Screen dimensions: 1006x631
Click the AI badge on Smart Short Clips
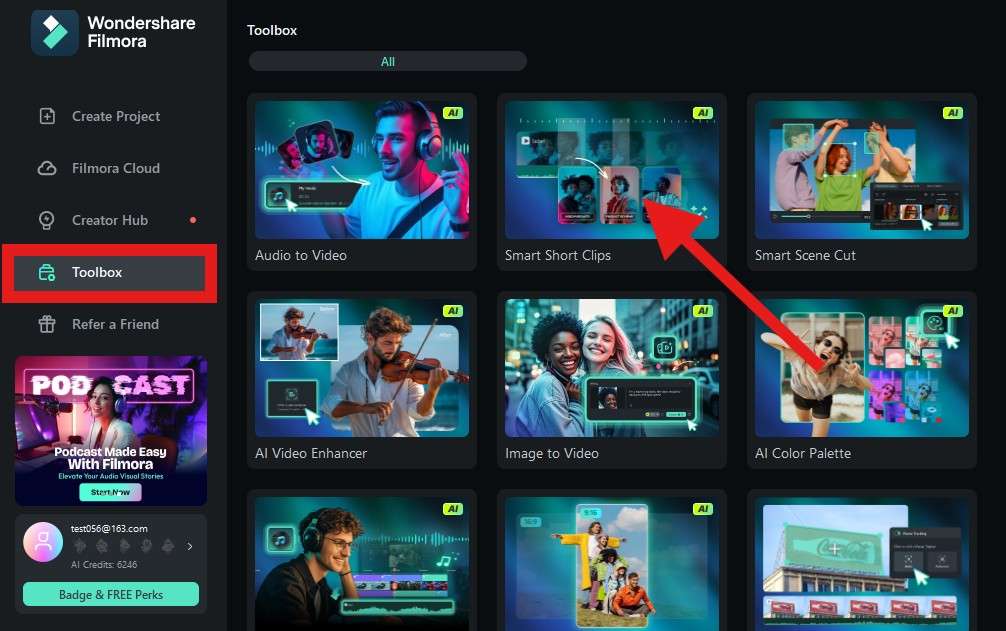[703, 113]
